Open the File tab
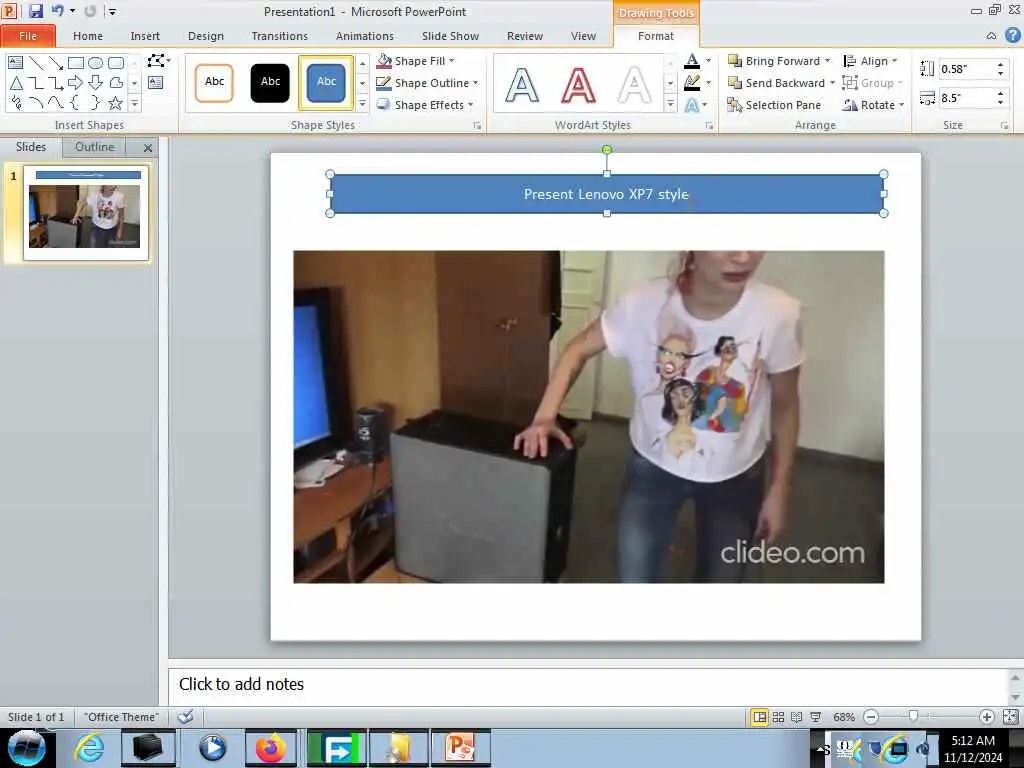 28,36
